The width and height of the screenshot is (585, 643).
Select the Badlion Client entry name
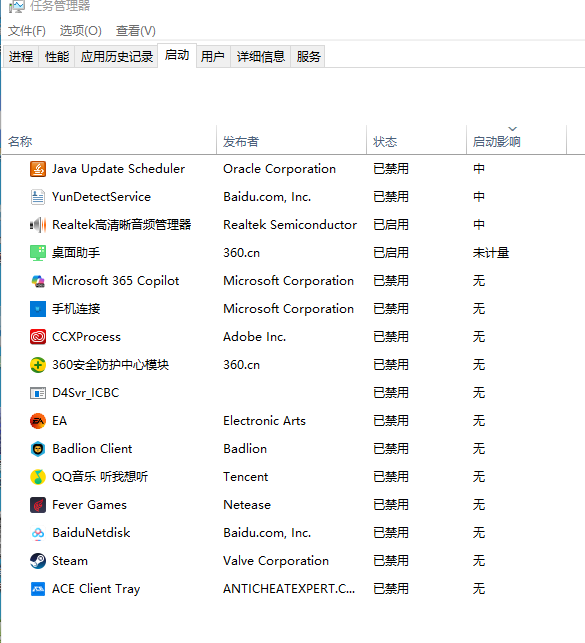coord(92,449)
